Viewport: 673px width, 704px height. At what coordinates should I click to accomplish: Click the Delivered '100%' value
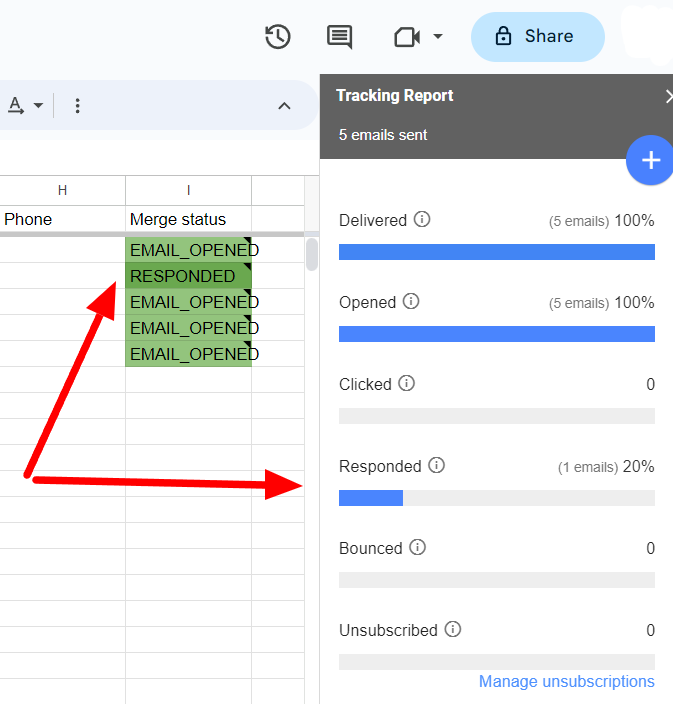634,220
